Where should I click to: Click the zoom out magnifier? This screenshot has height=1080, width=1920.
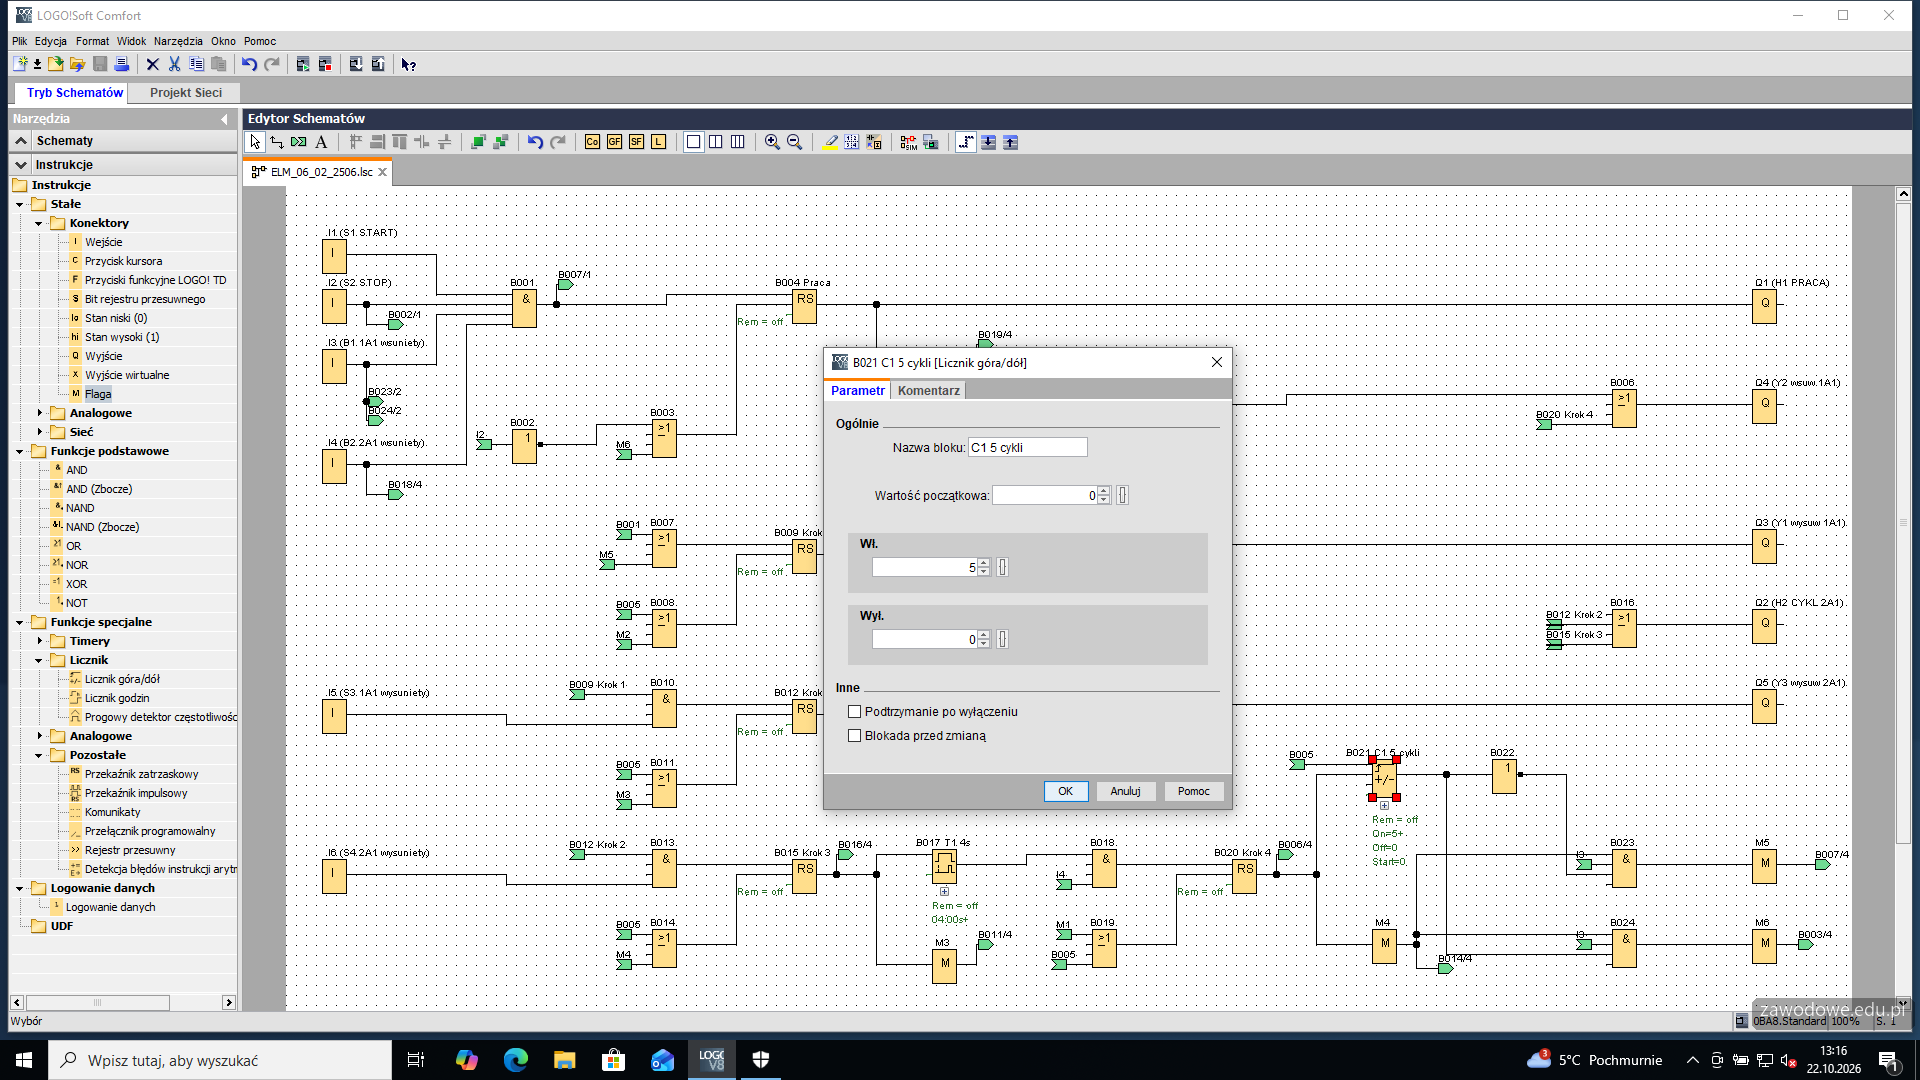794,142
